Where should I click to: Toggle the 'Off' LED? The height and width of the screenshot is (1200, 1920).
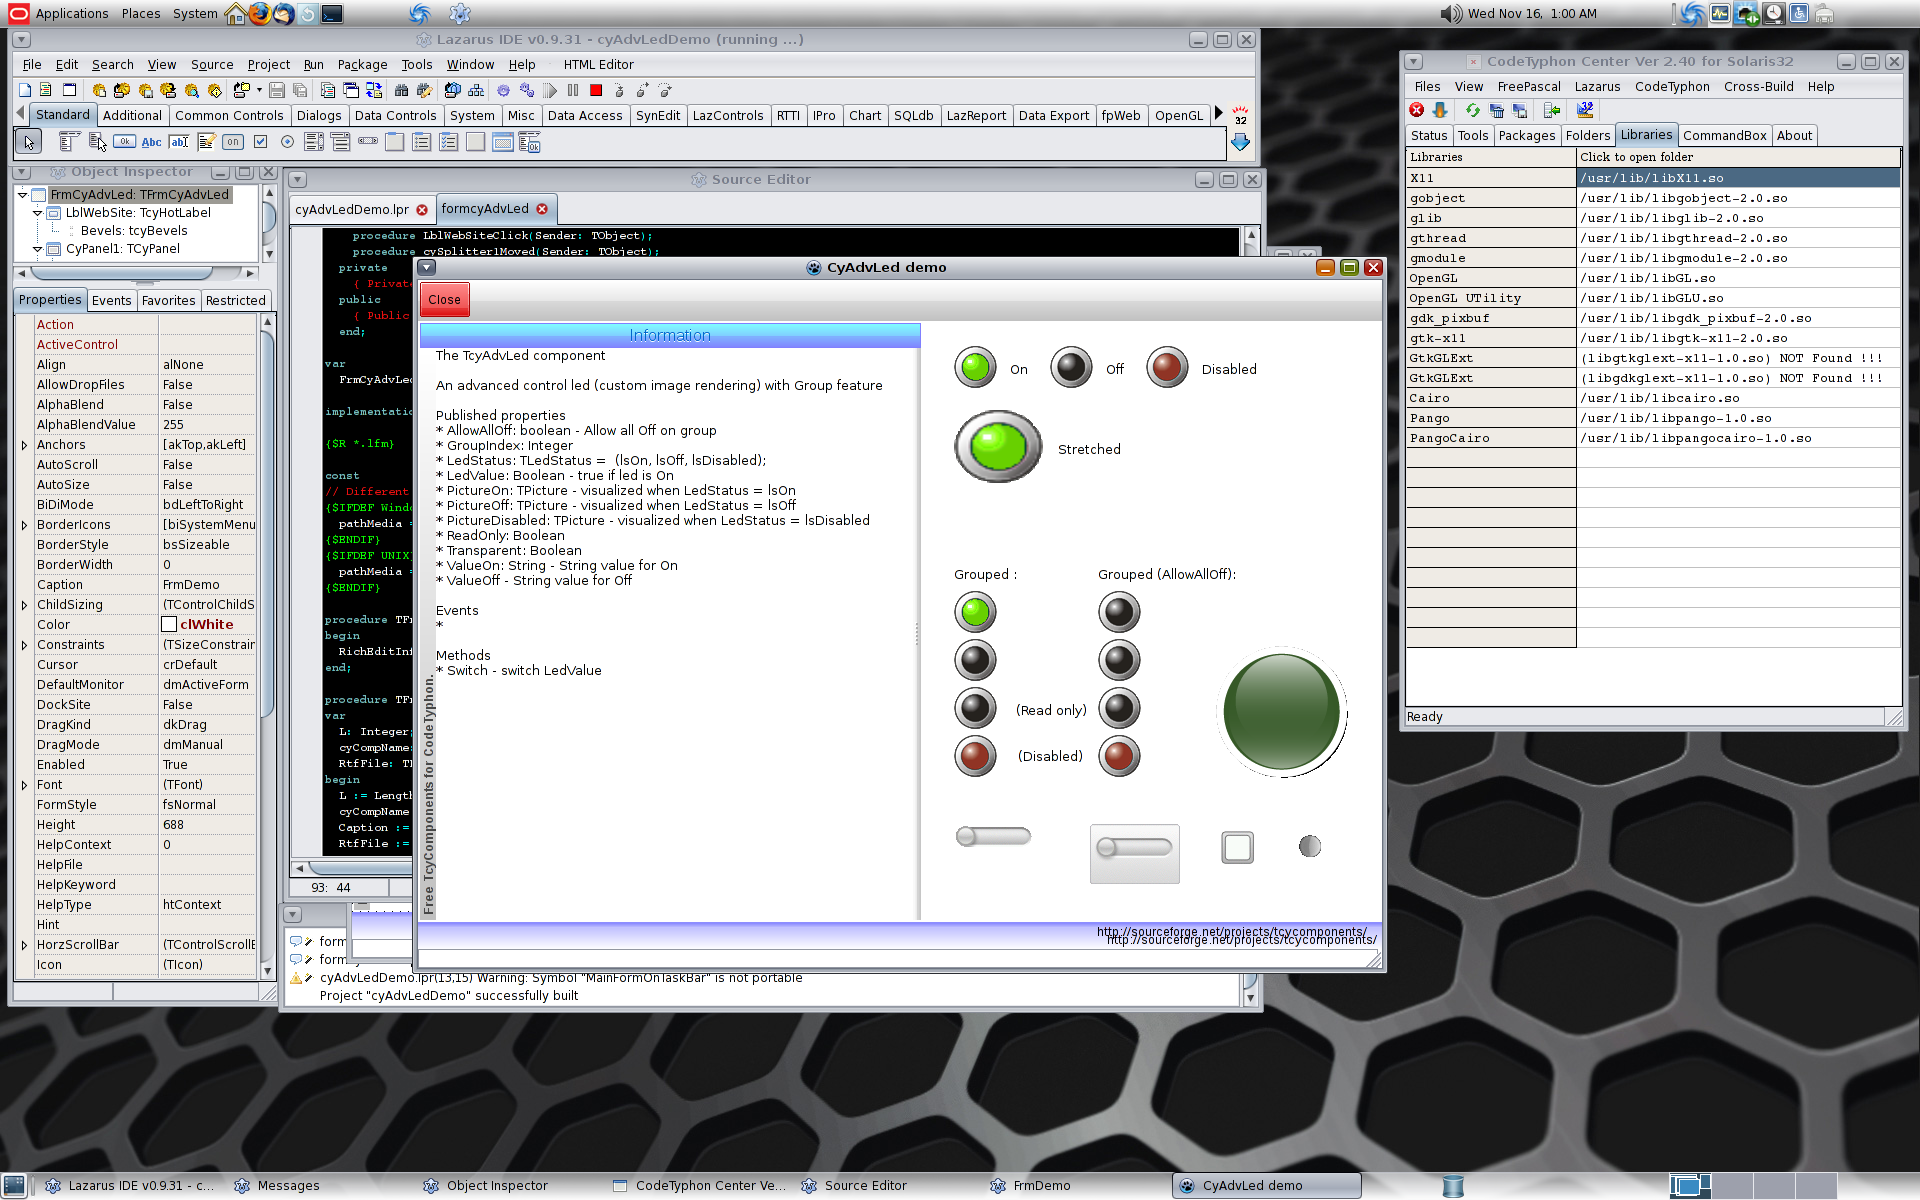(1071, 368)
